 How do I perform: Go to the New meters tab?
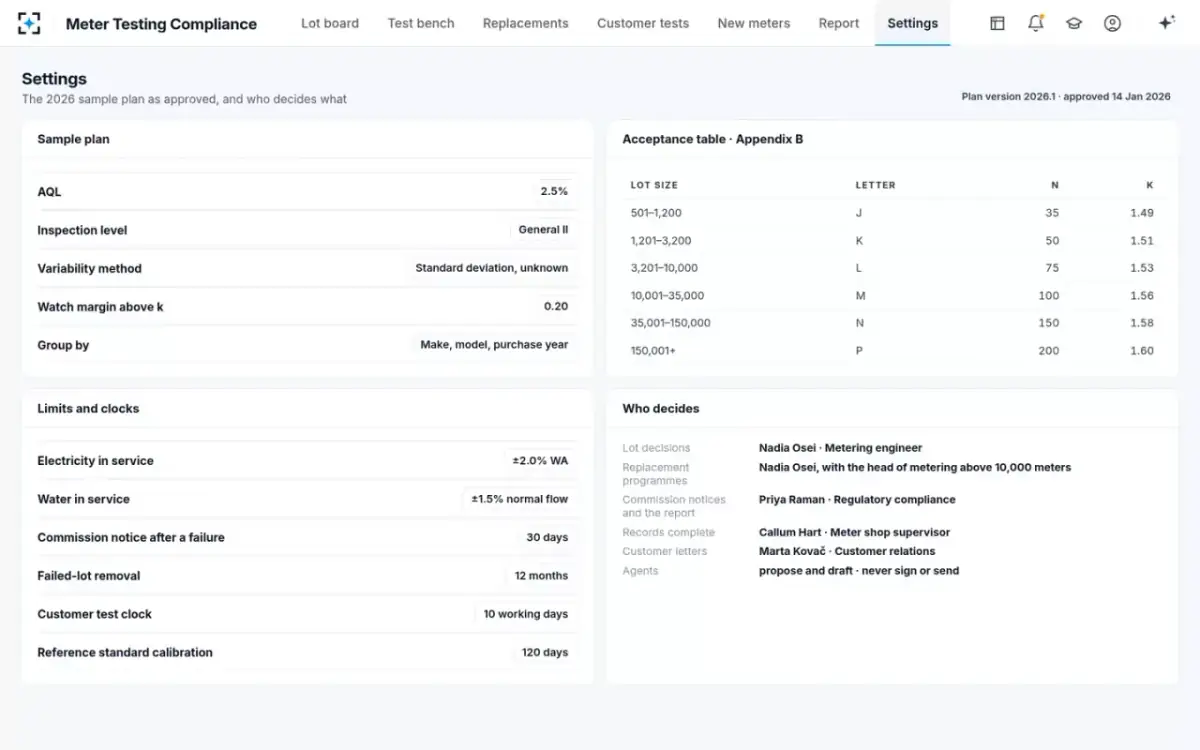pyautogui.click(x=754, y=23)
